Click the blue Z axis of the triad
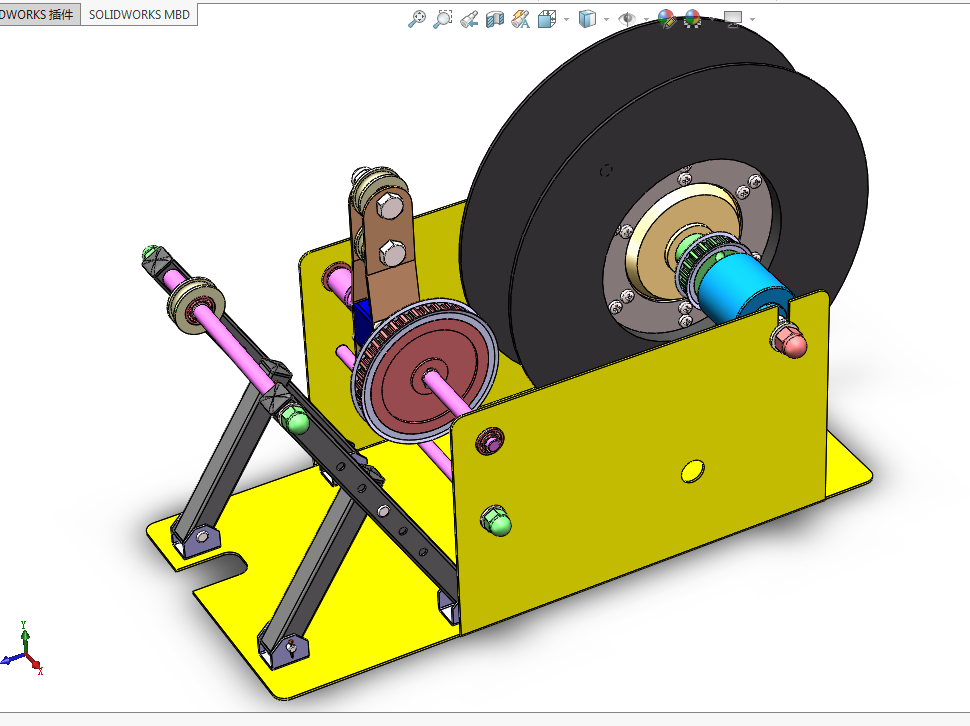 coord(12,659)
